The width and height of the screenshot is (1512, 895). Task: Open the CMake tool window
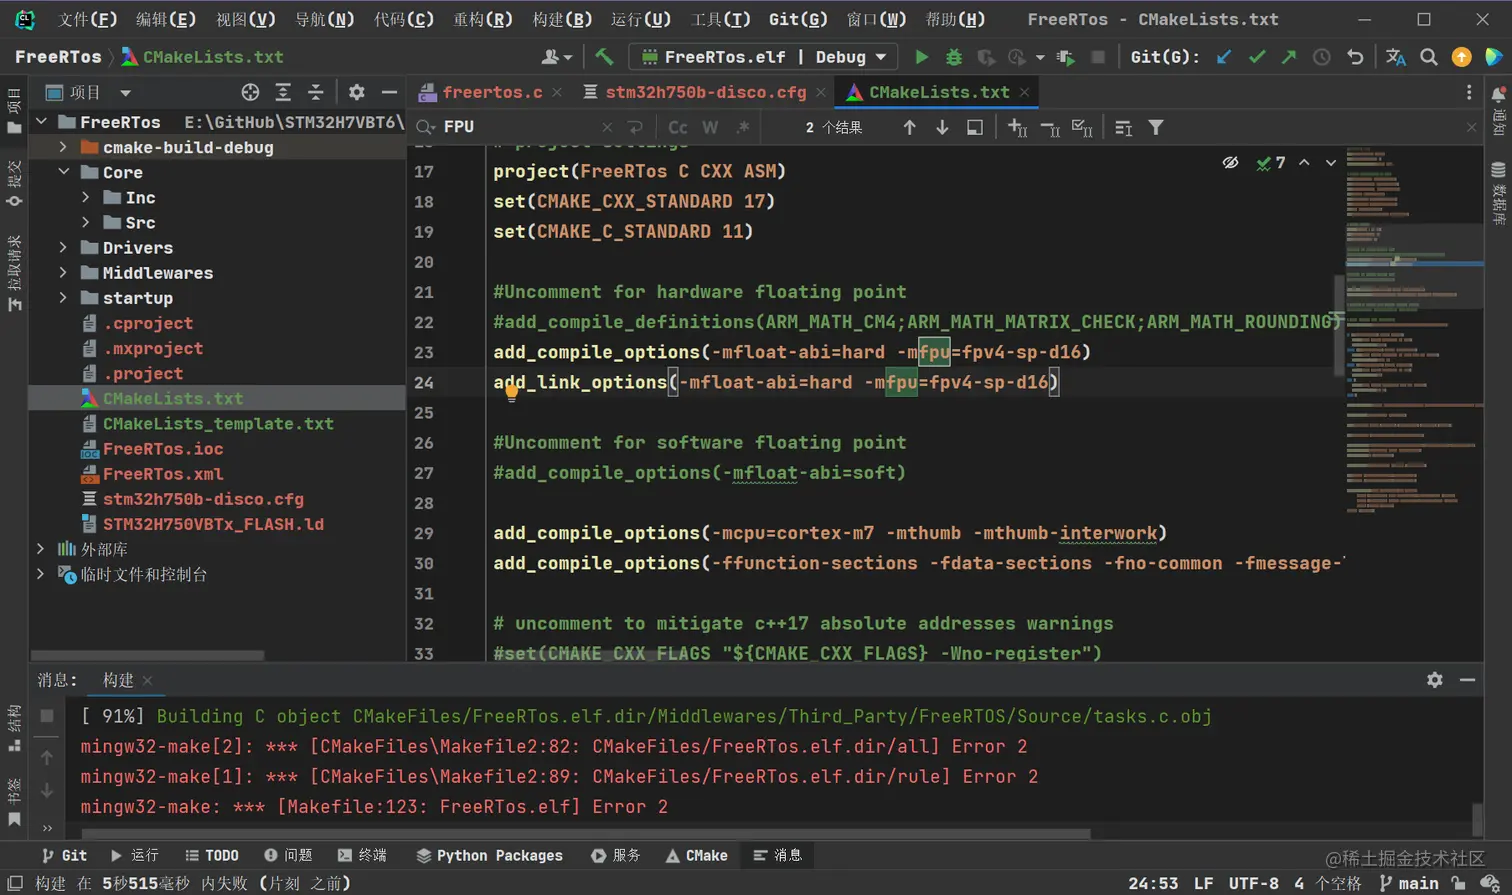(x=696, y=855)
